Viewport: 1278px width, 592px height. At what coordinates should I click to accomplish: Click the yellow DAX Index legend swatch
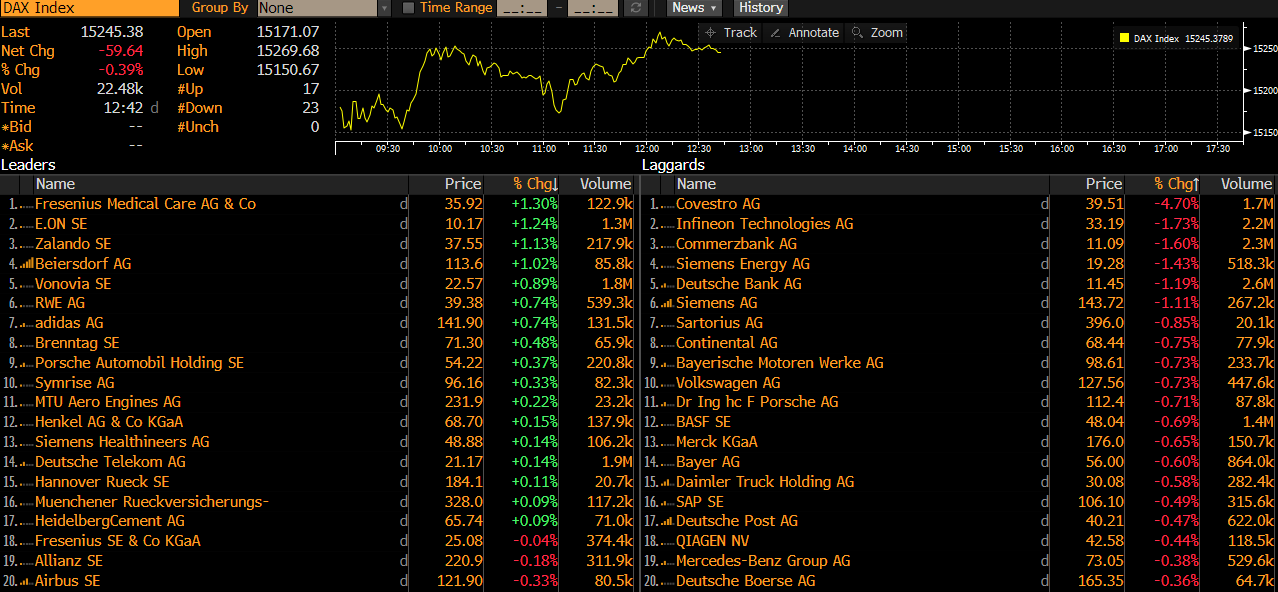1124,39
